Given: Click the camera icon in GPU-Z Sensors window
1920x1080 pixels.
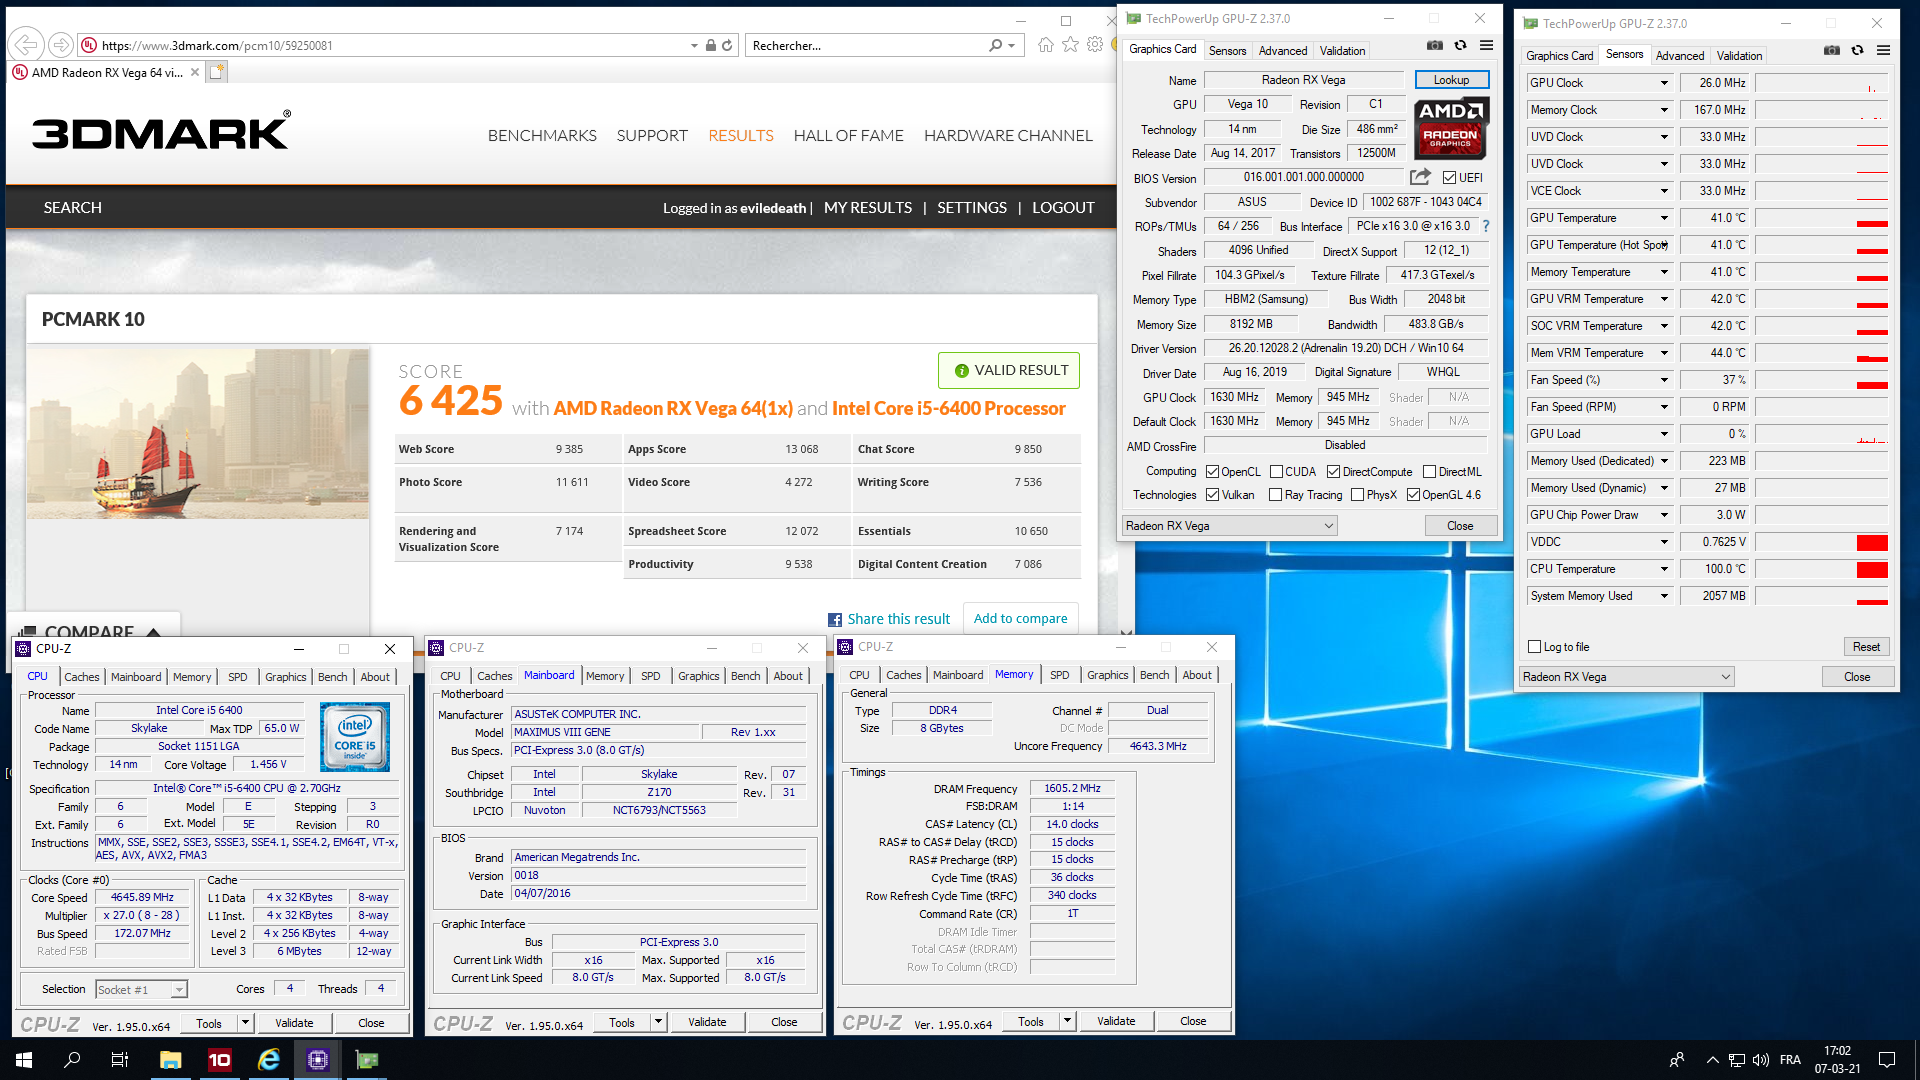Looking at the screenshot, I should coord(1831,51).
